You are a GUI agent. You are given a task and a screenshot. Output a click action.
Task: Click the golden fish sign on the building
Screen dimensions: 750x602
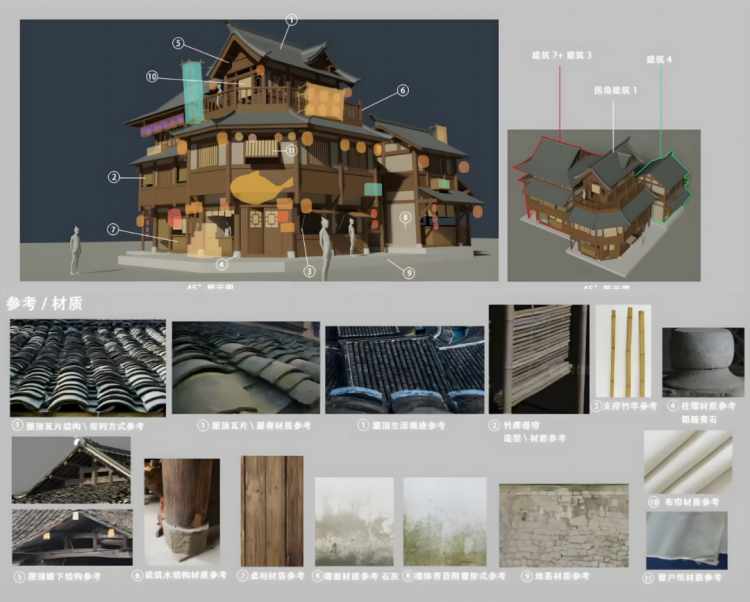point(261,187)
